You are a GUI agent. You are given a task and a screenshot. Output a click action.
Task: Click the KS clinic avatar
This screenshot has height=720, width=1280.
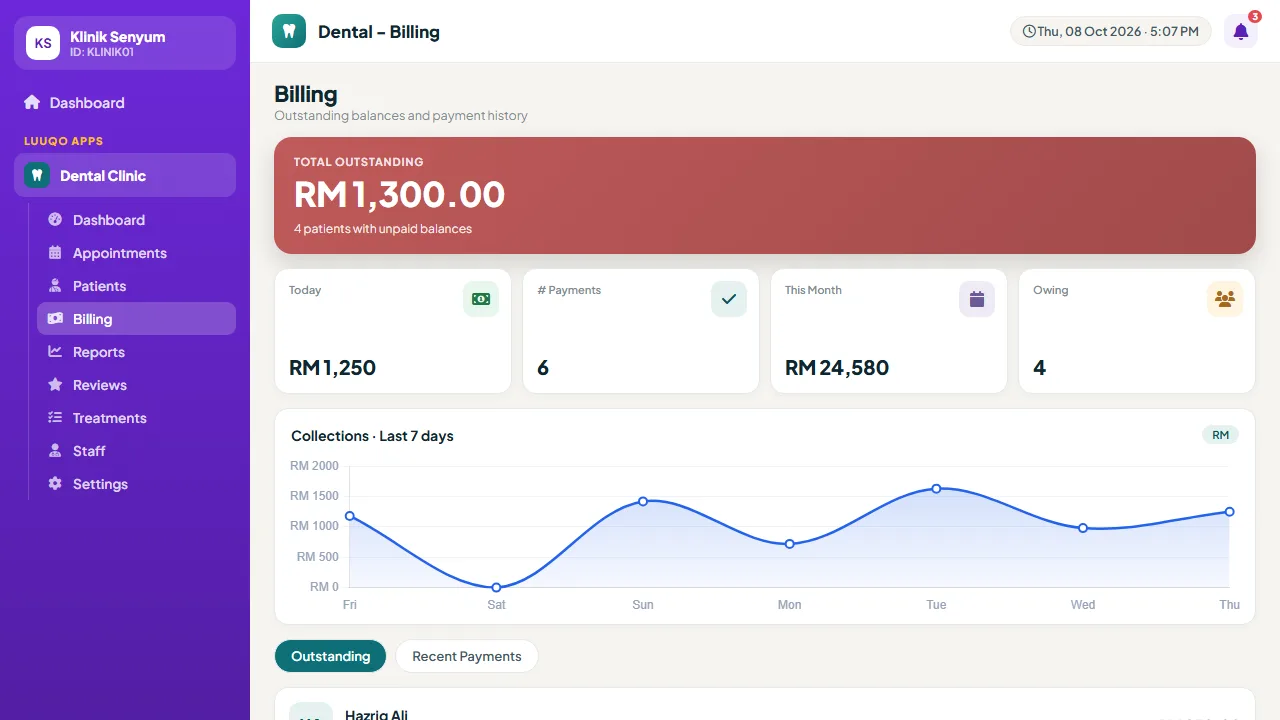pyautogui.click(x=43, y=43)
